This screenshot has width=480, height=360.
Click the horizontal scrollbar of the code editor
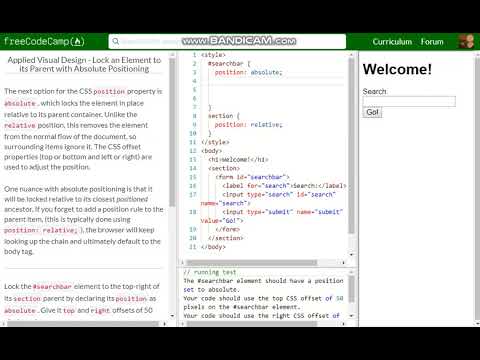coord(252,263)
